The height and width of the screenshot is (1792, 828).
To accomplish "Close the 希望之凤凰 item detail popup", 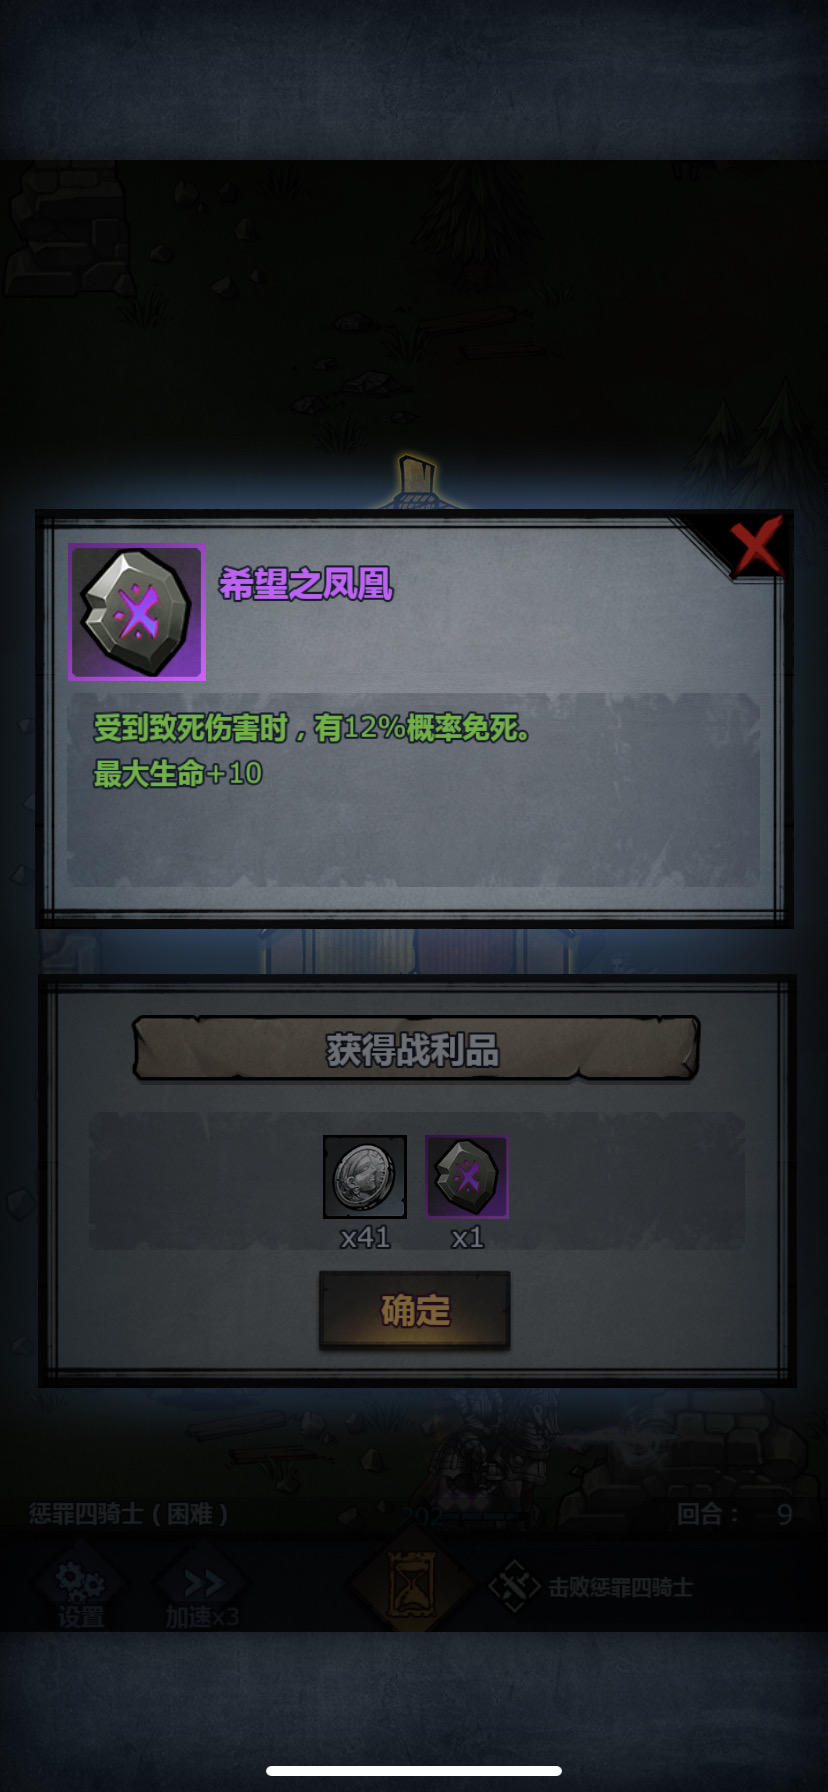I will [x=756, y=548].
